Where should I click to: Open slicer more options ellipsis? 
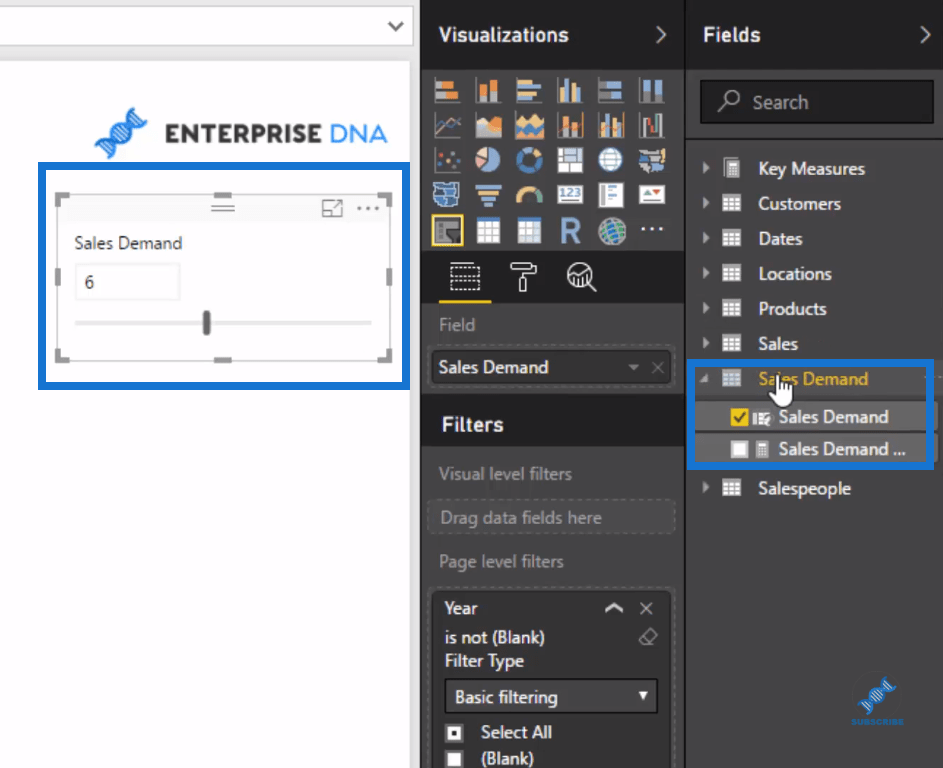(368, 208)
